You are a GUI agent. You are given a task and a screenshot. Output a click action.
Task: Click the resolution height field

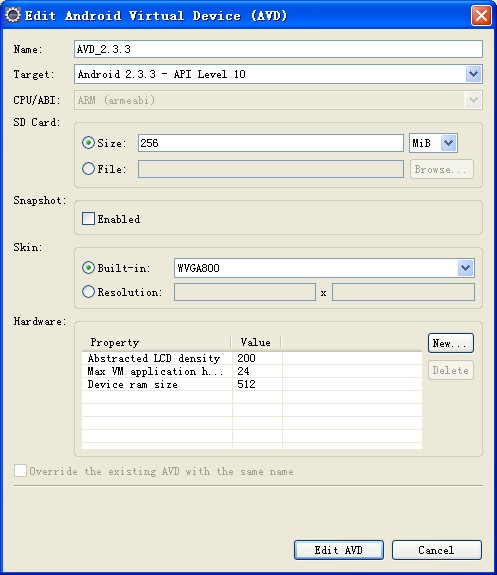pyautogui.click(x=403, y=292)
